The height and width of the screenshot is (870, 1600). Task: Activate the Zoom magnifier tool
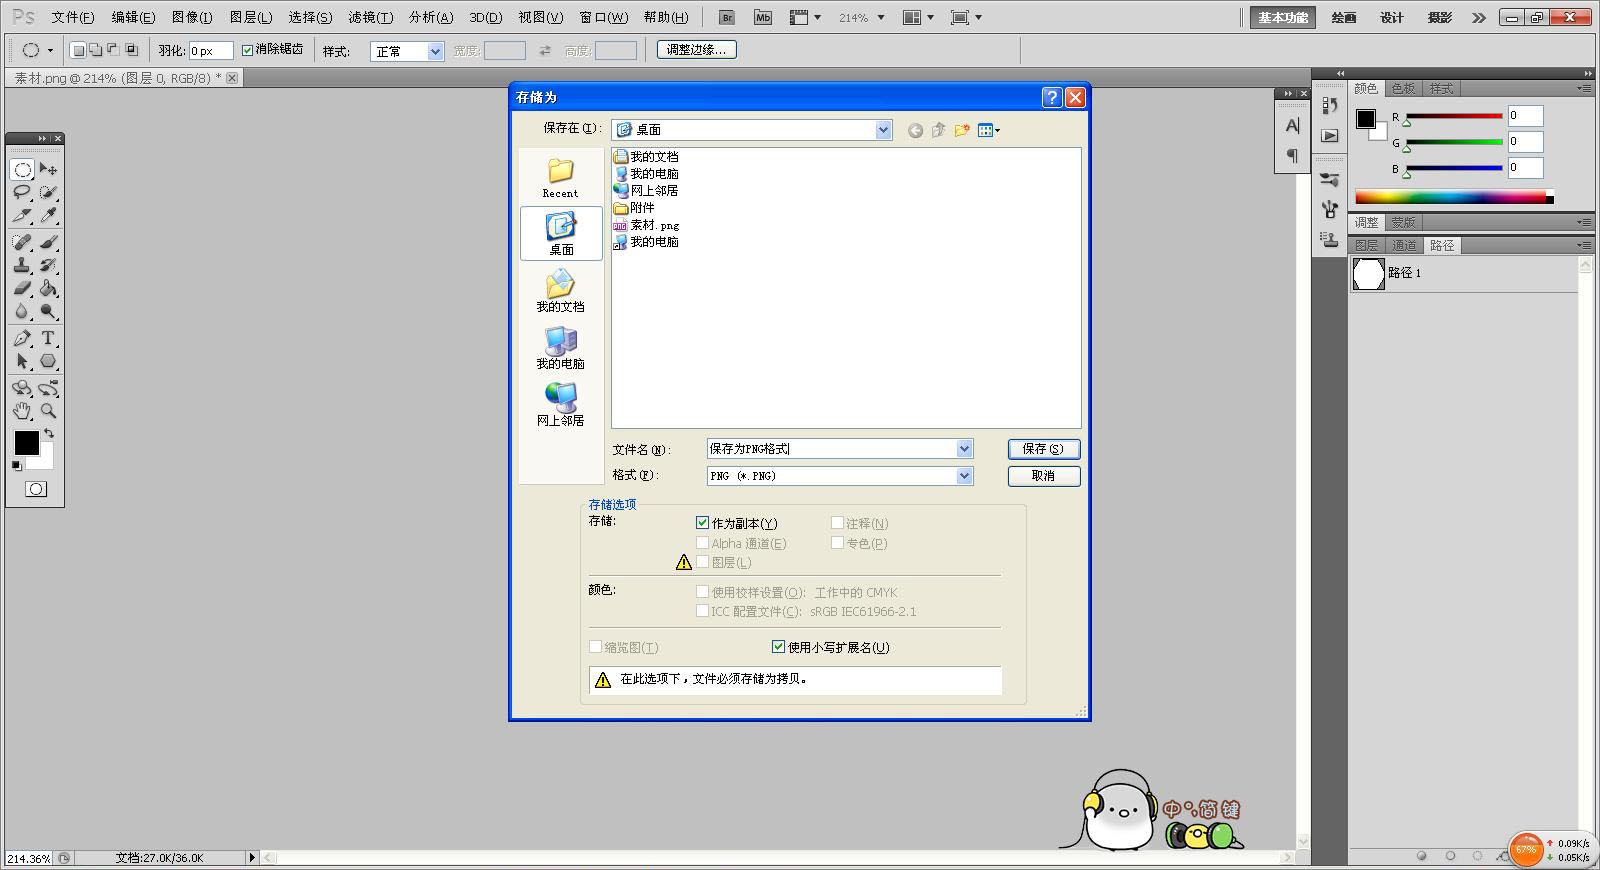[x=48, y=411]
